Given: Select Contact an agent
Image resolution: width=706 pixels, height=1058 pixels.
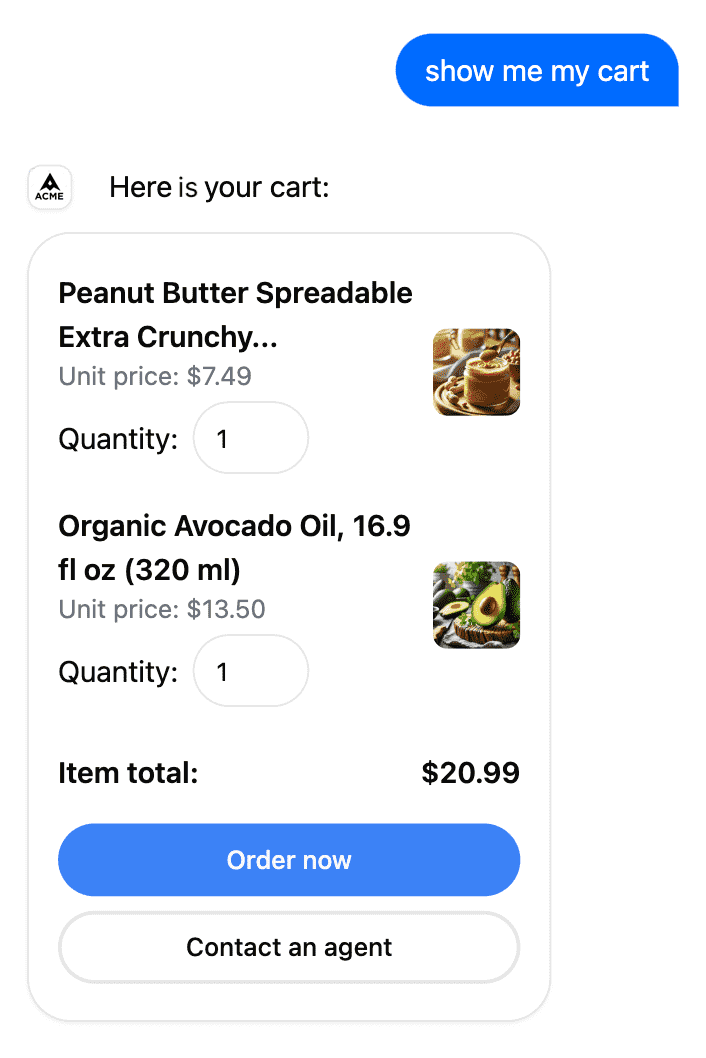Looking at the screenshot, I should click(289, 947).
